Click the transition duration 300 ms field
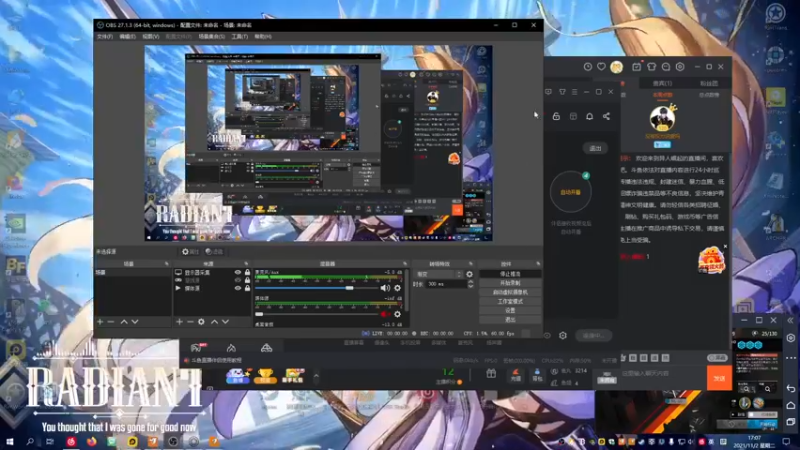Image resolution: width=800 pixels, height=450 pixels. (446, 284)
